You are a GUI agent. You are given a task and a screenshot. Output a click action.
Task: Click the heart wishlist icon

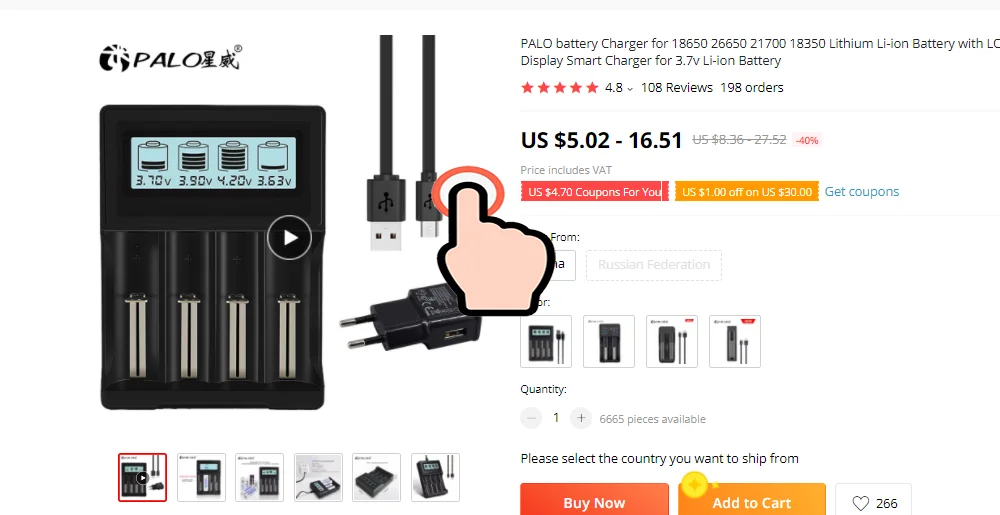click(860, 504)
